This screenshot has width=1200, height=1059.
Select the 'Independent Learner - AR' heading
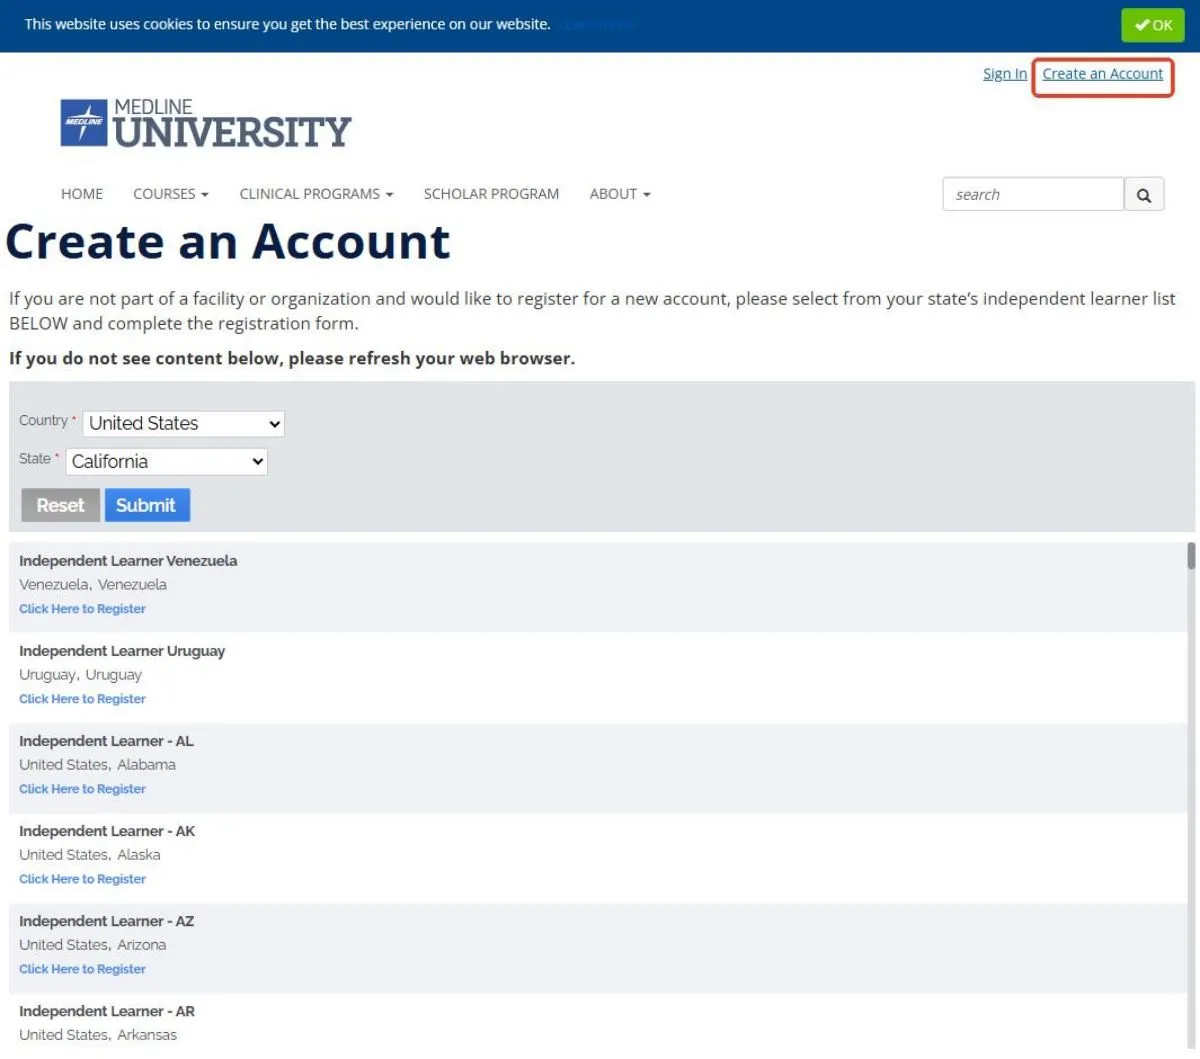click(107, 1011)
